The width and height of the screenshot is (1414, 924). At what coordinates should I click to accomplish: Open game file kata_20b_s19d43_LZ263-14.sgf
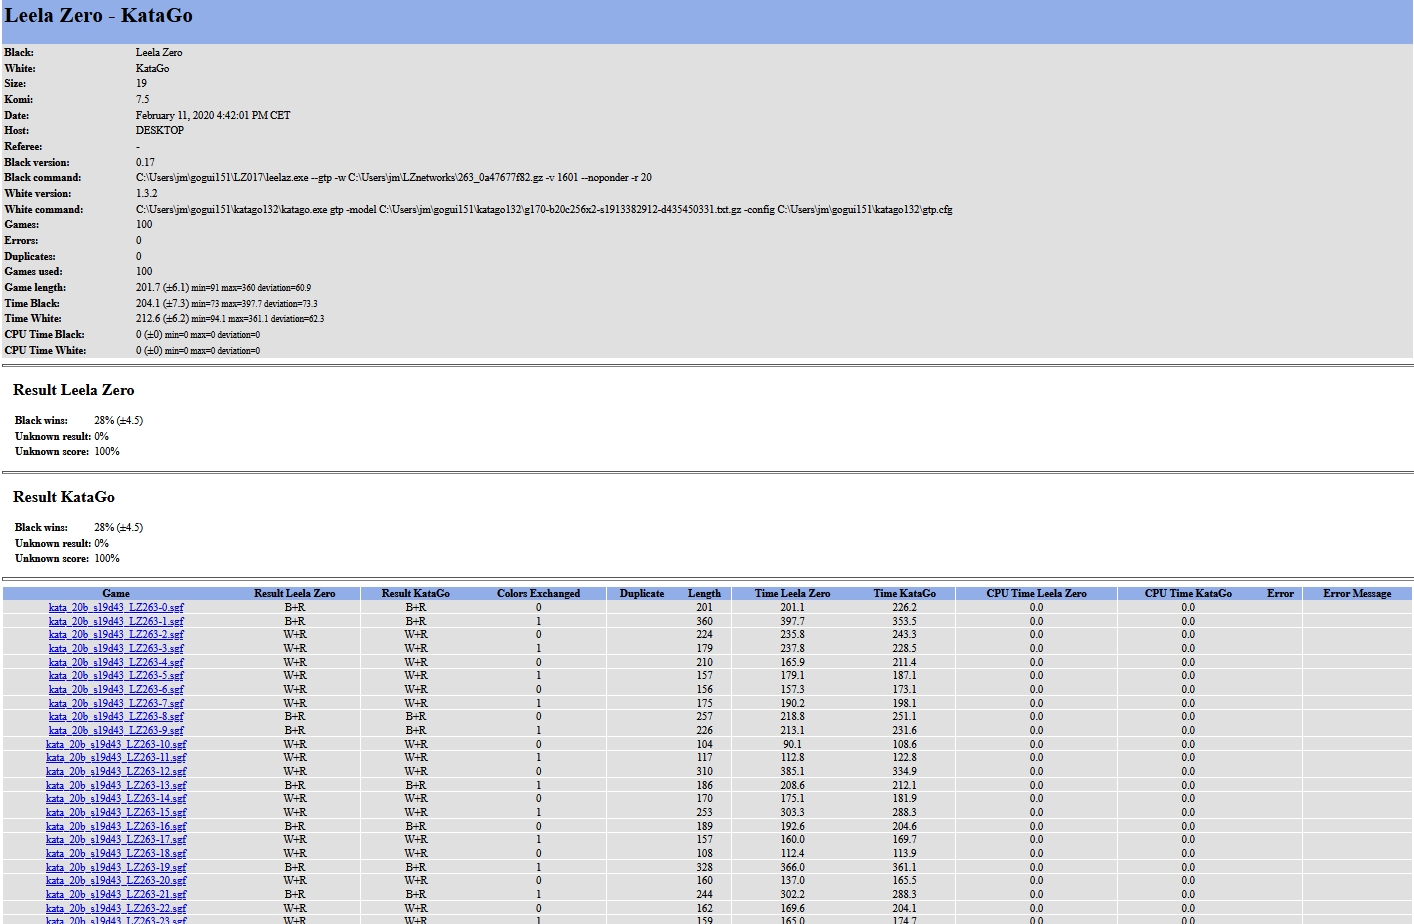point(116,798)
